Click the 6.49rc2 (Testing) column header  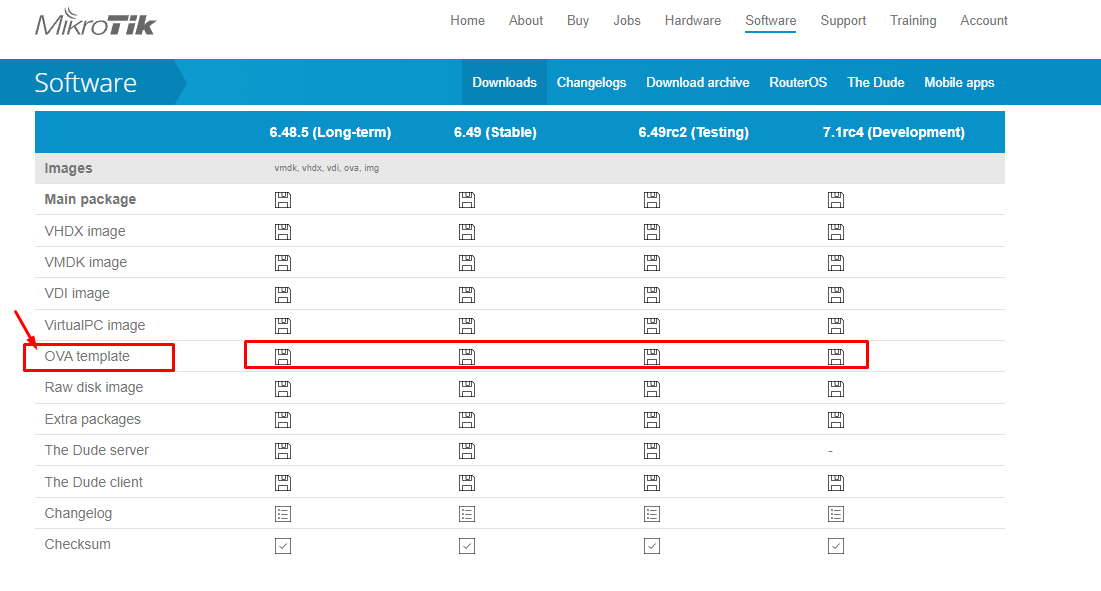click(694, 132)
